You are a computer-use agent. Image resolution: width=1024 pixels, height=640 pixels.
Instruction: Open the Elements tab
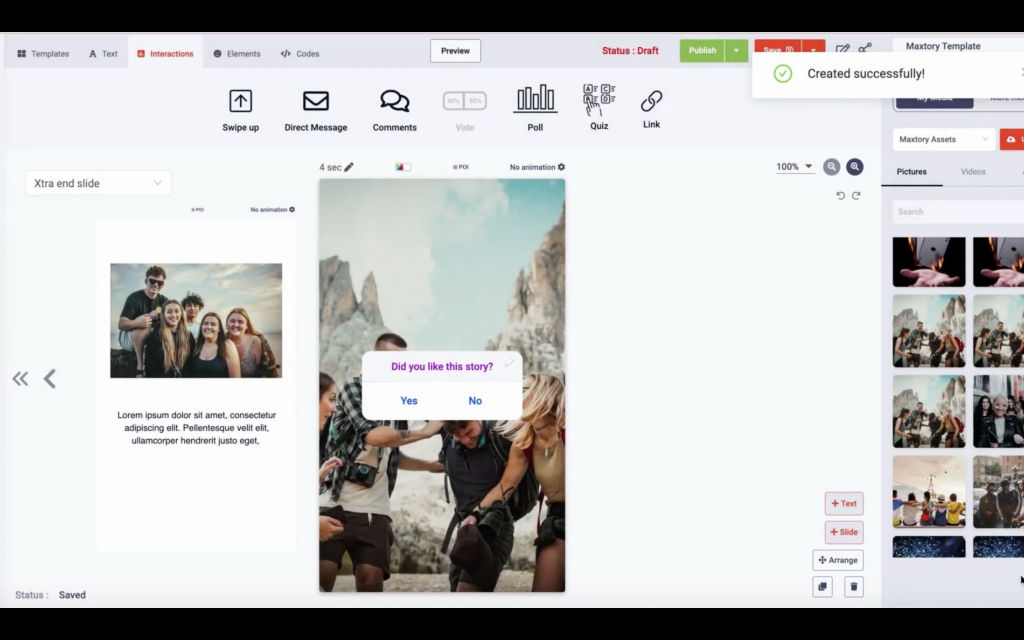point(236,54)
